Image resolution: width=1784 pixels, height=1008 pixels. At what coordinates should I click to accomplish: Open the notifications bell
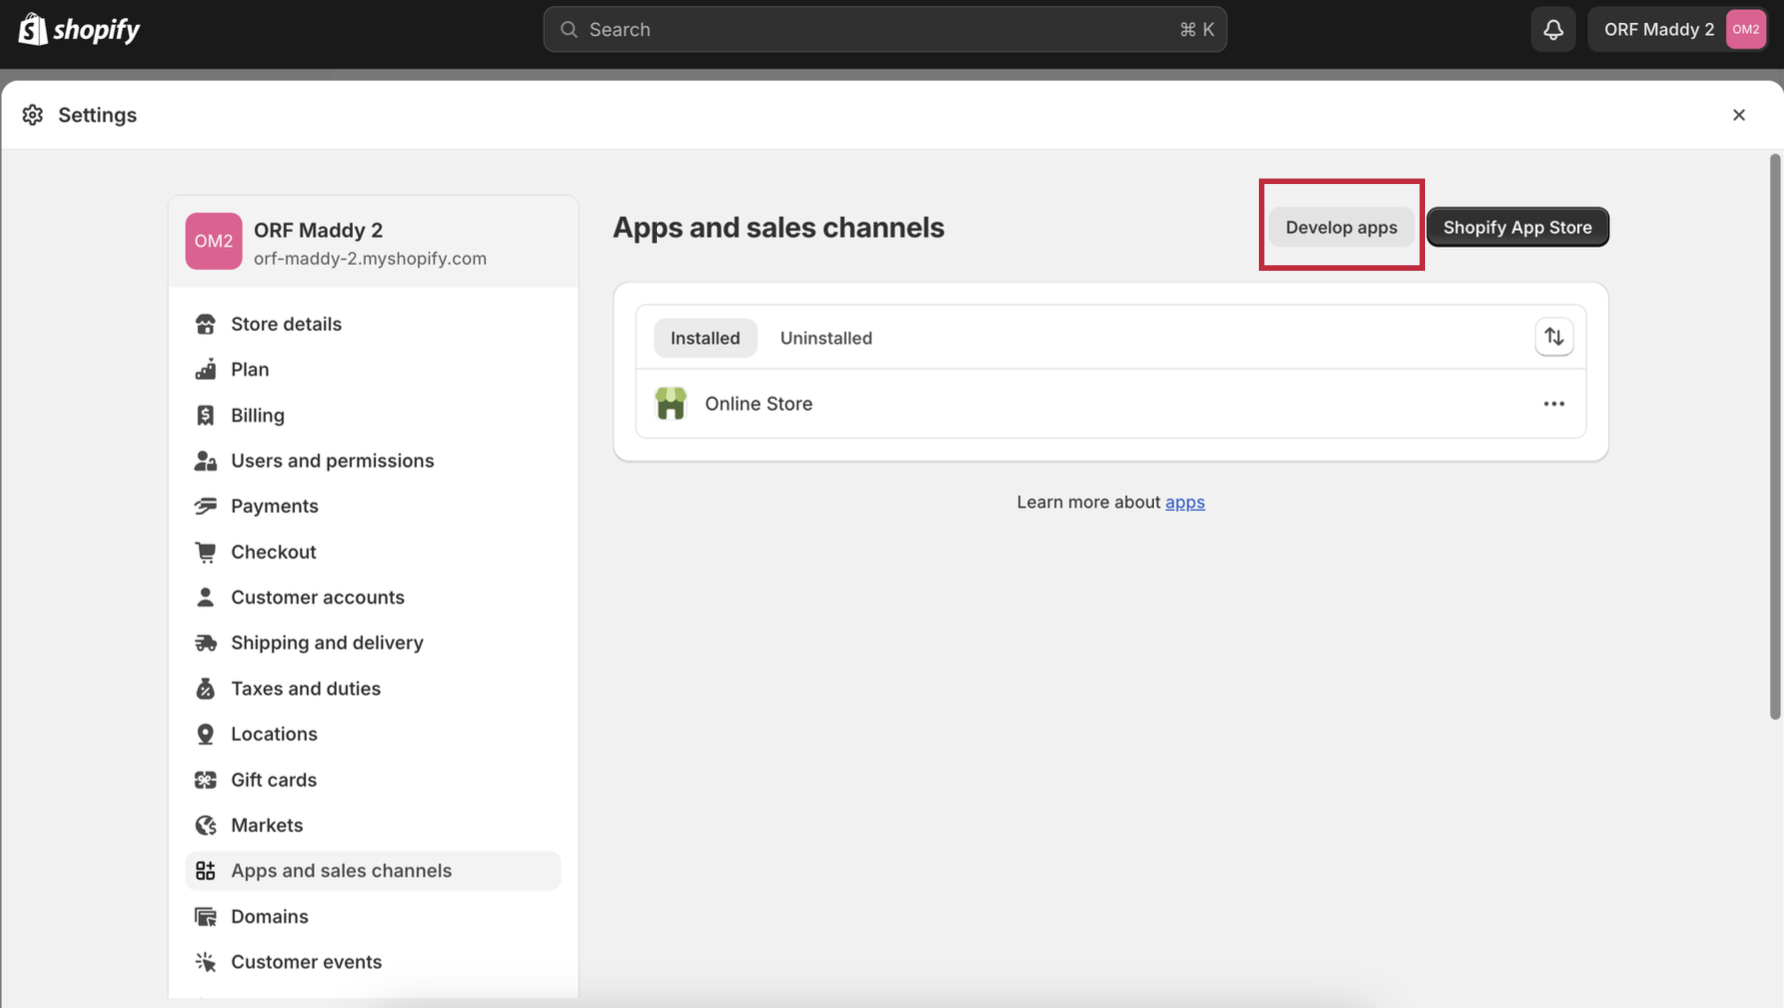[1553, 29]
